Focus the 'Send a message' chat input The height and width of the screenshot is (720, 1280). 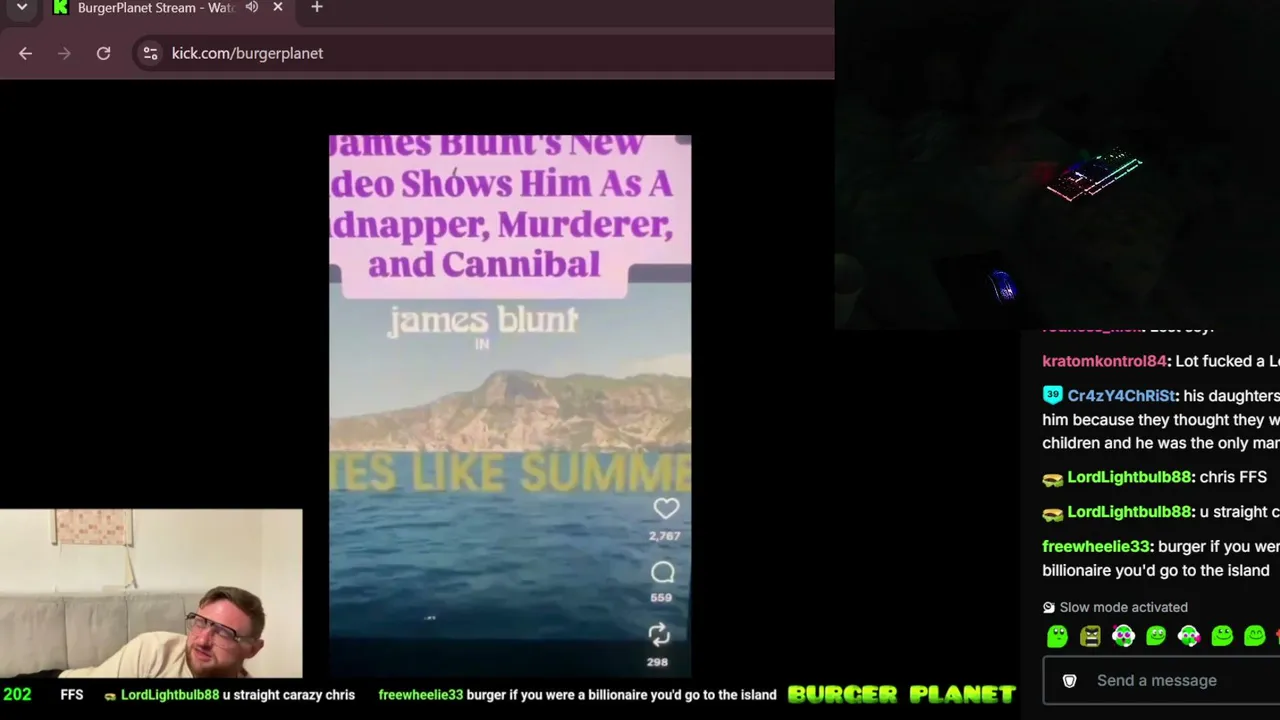click(x=1162, y=681)
